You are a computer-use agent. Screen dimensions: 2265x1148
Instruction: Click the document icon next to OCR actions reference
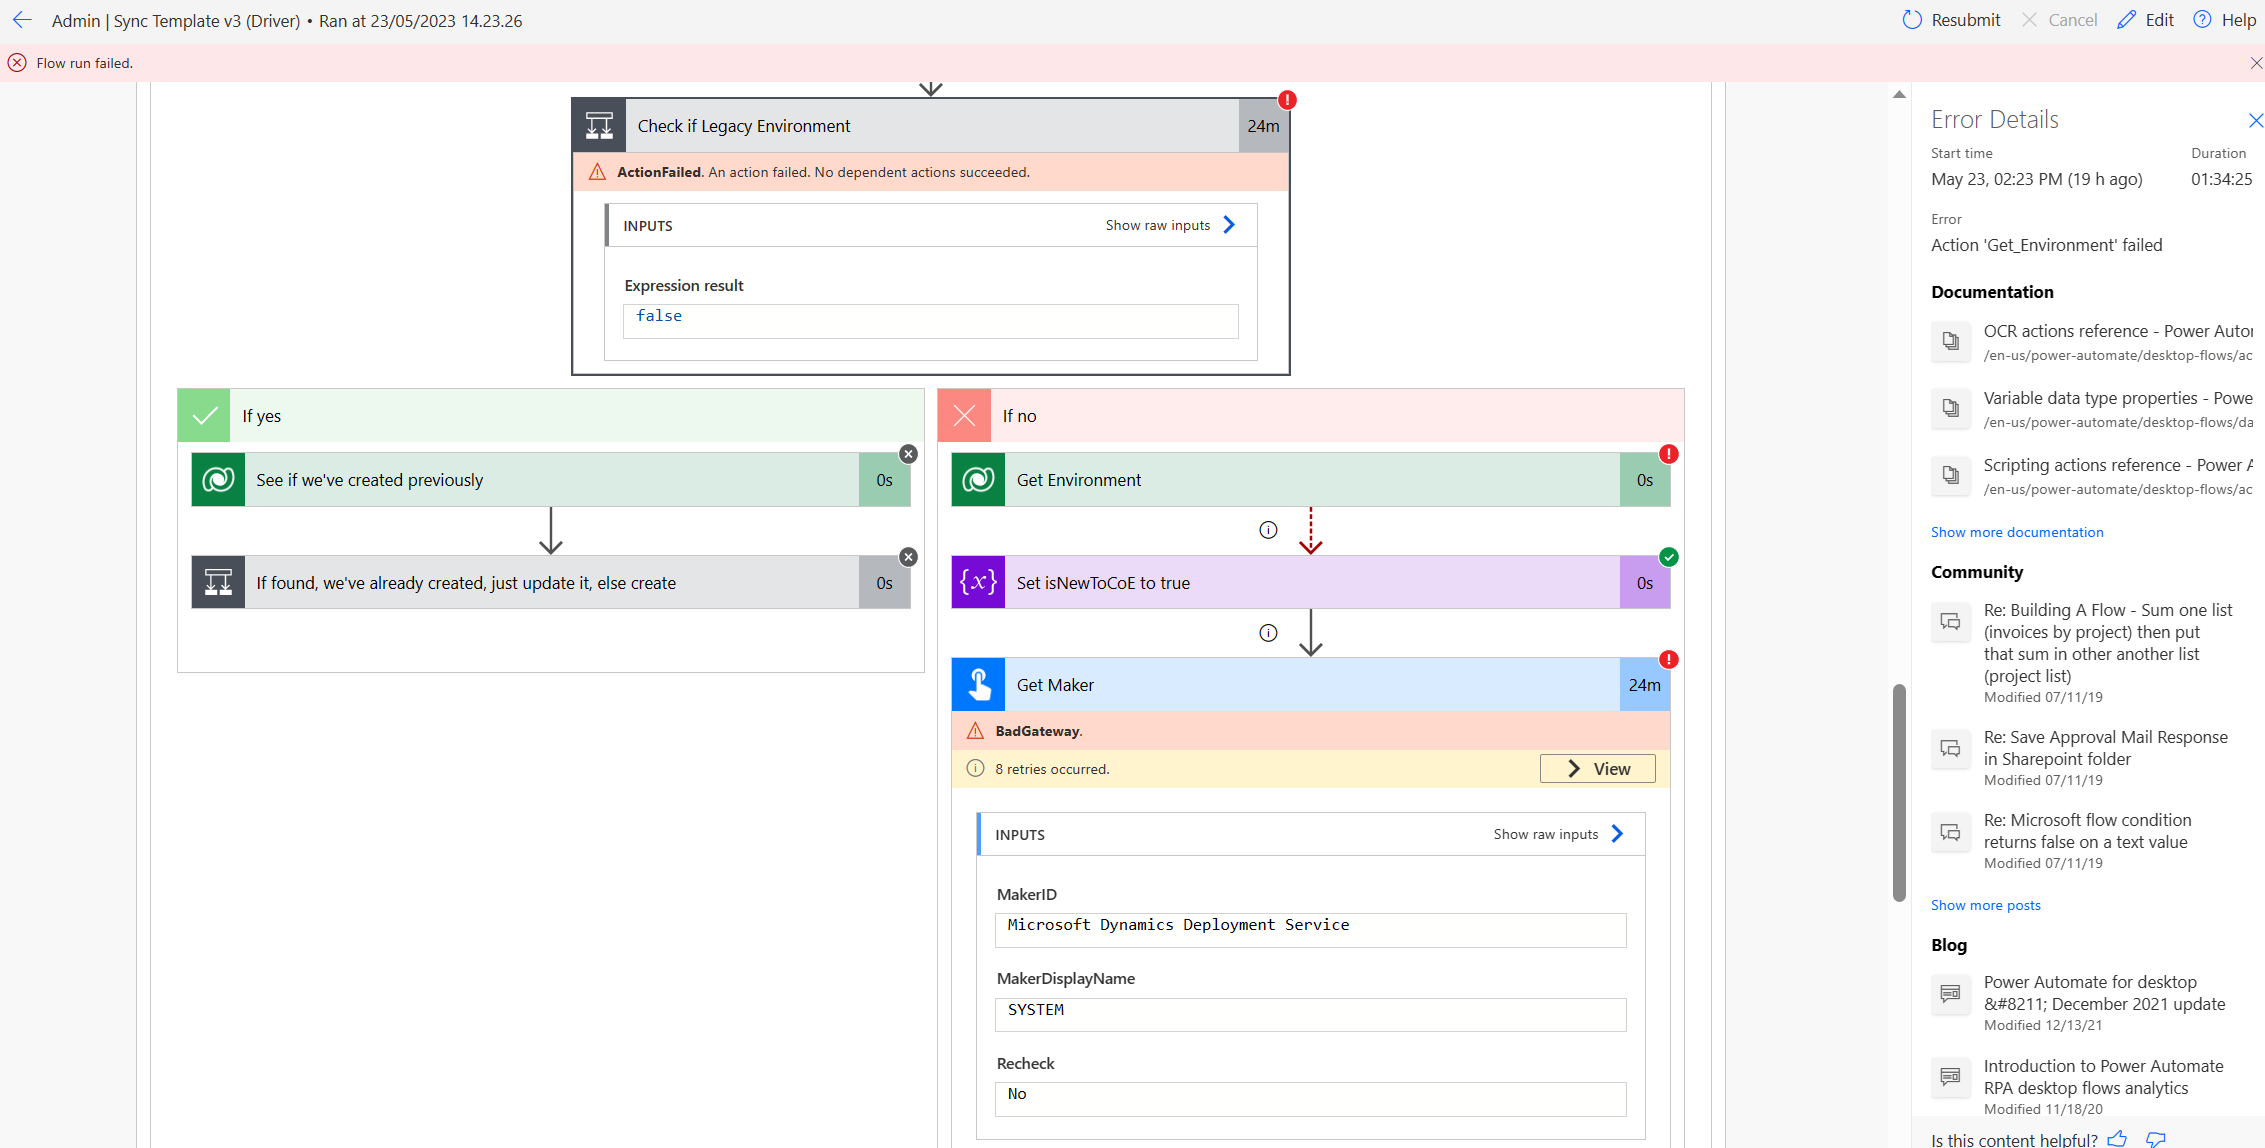pyautogui.click(x=1951, y=341)
